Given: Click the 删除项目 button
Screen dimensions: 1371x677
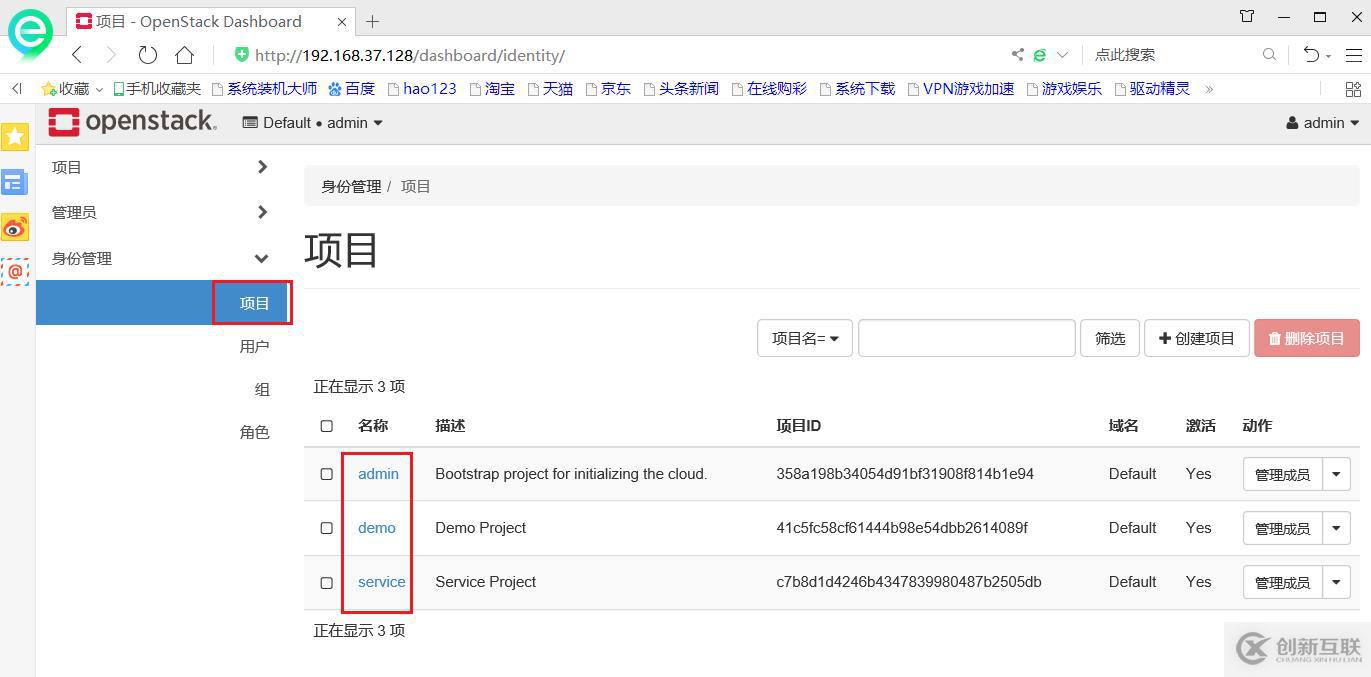Looking at the screenshot, I should click(1307, 338).
